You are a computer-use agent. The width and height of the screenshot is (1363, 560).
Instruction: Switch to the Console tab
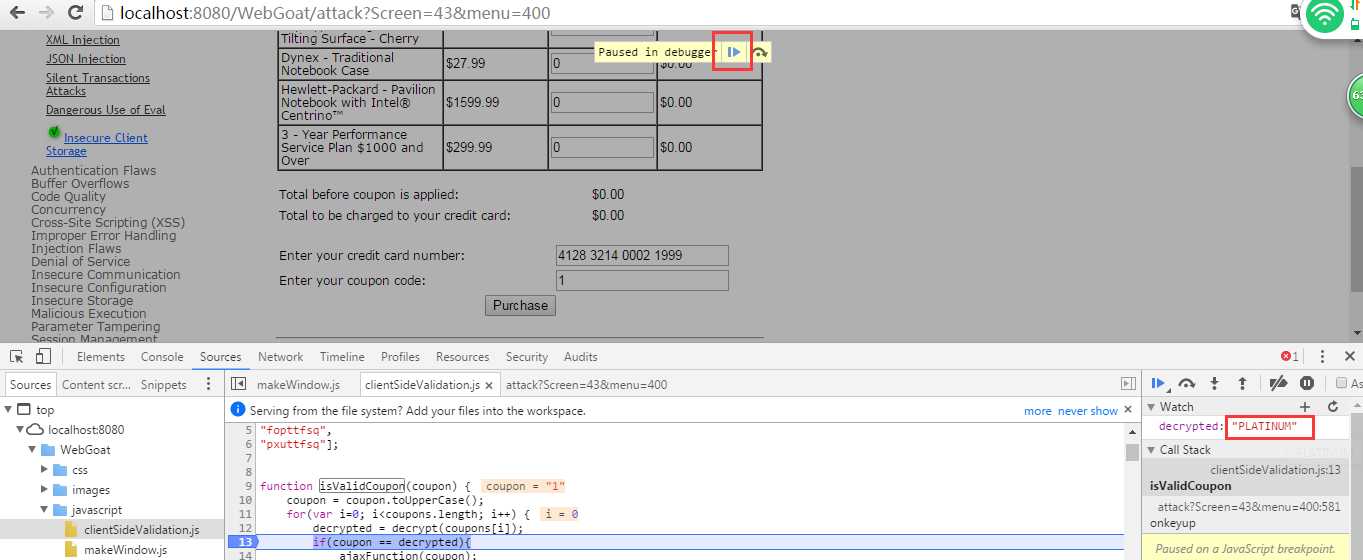pyautogui.click(x=162, y=357)
